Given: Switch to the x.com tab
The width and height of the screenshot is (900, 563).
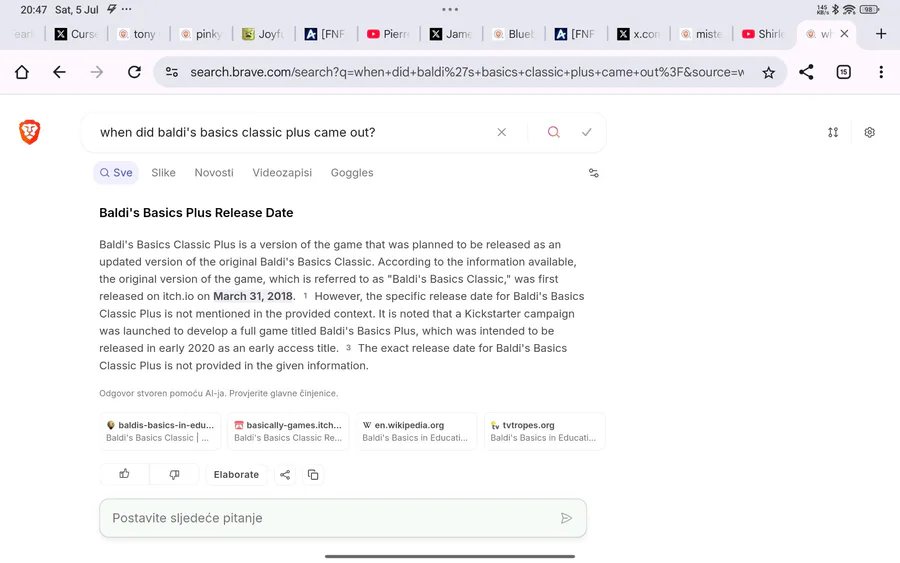Looking at the screenshot, I should click(x=638, y=34).
